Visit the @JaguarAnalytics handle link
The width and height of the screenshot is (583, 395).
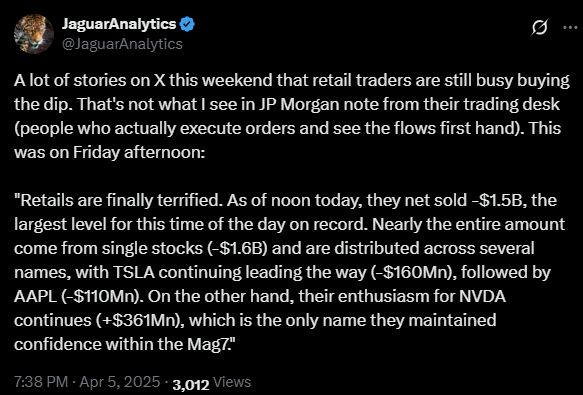122,44
